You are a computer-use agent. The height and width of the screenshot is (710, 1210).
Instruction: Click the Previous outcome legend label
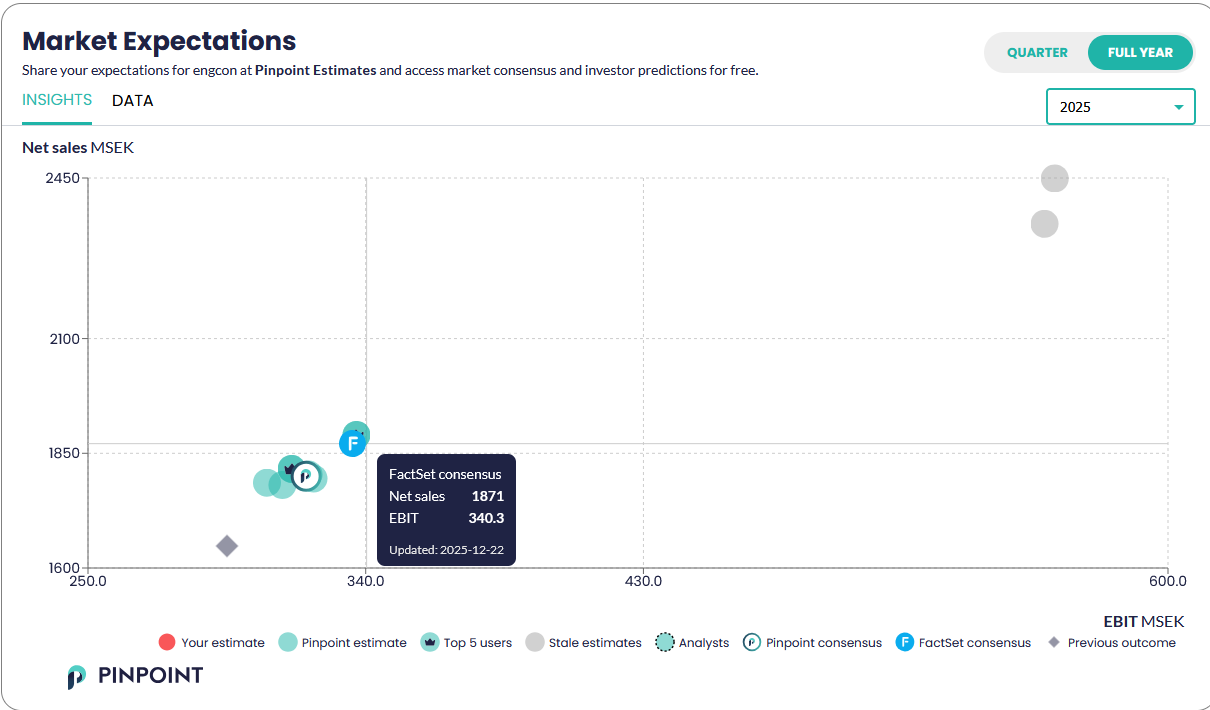click(x=1121, y=643)
